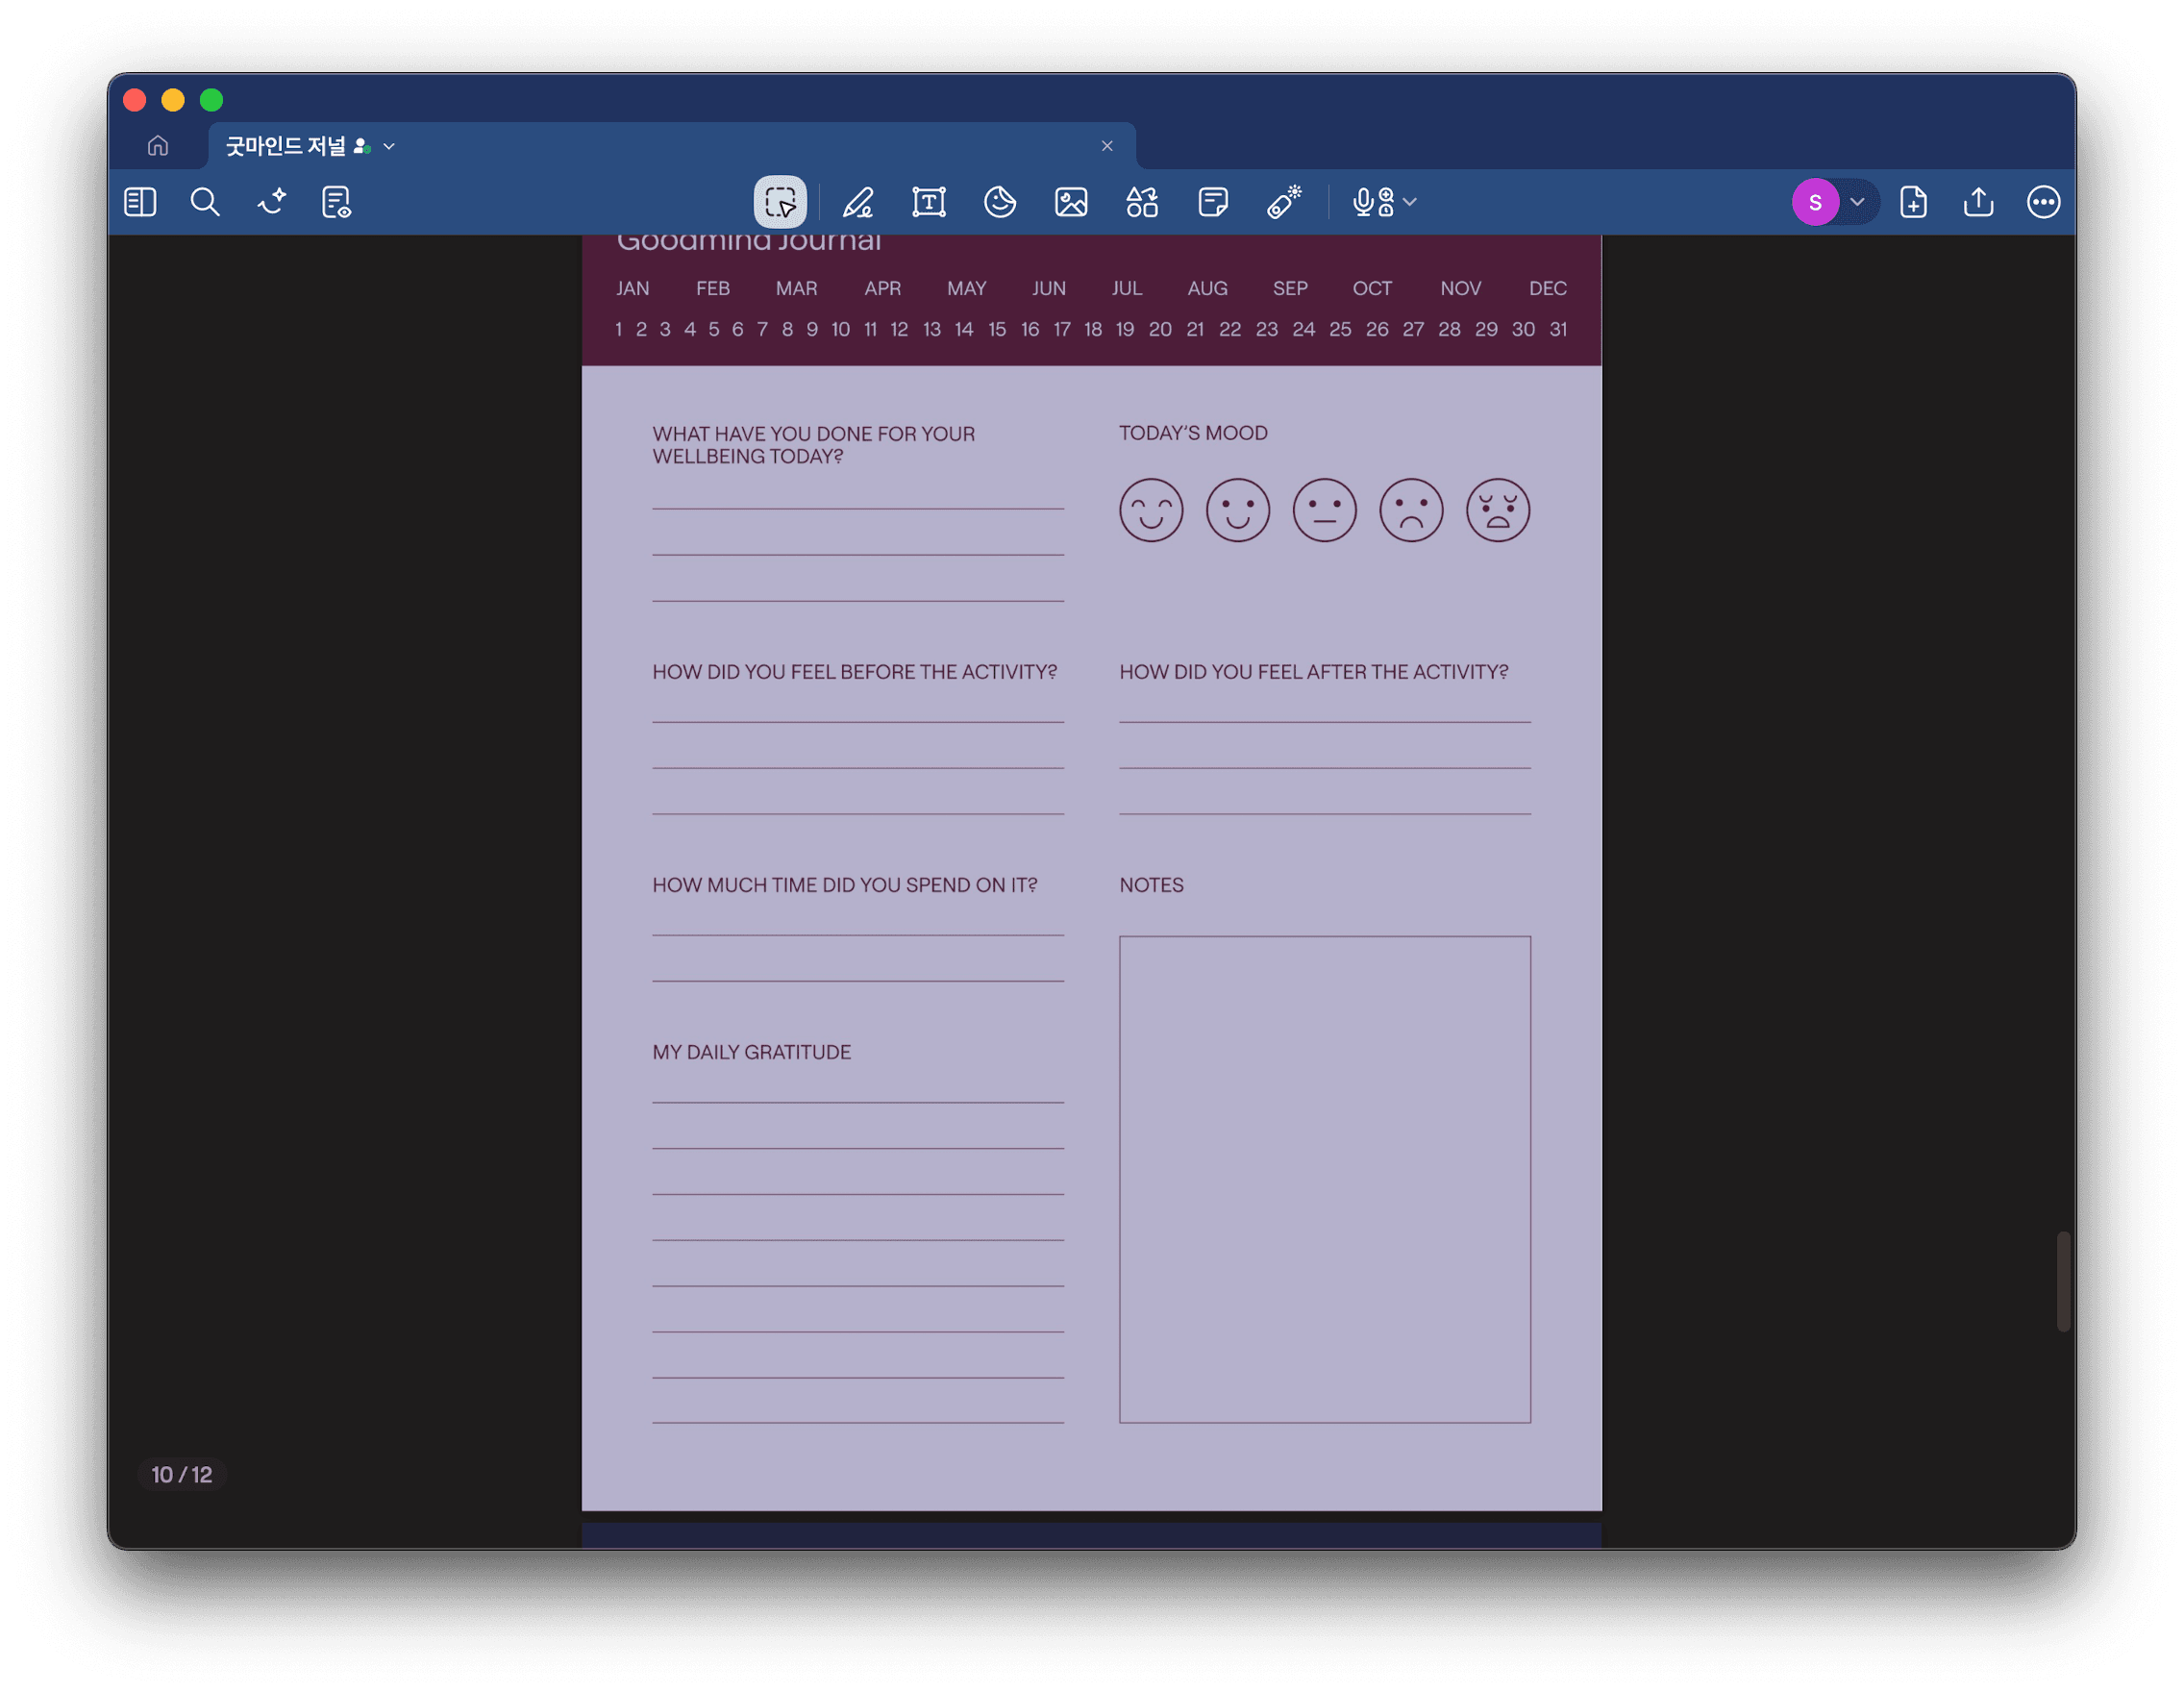Choose the saddest mood face
This screenshot has height=1692, width=2184.
click(x=1497, y=510)
